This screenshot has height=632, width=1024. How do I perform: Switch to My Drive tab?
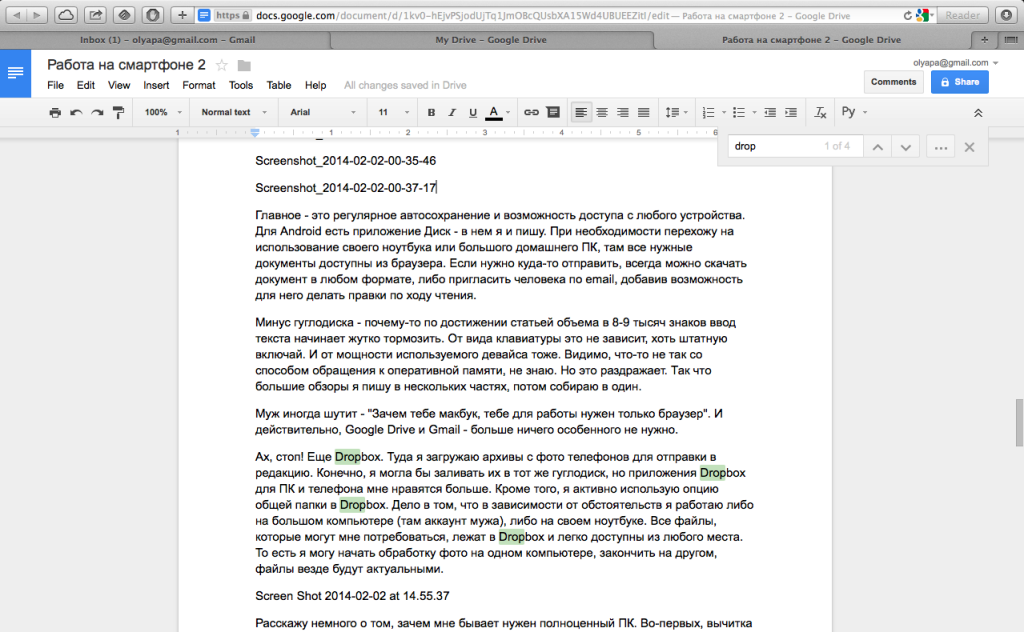pos(491,40)
